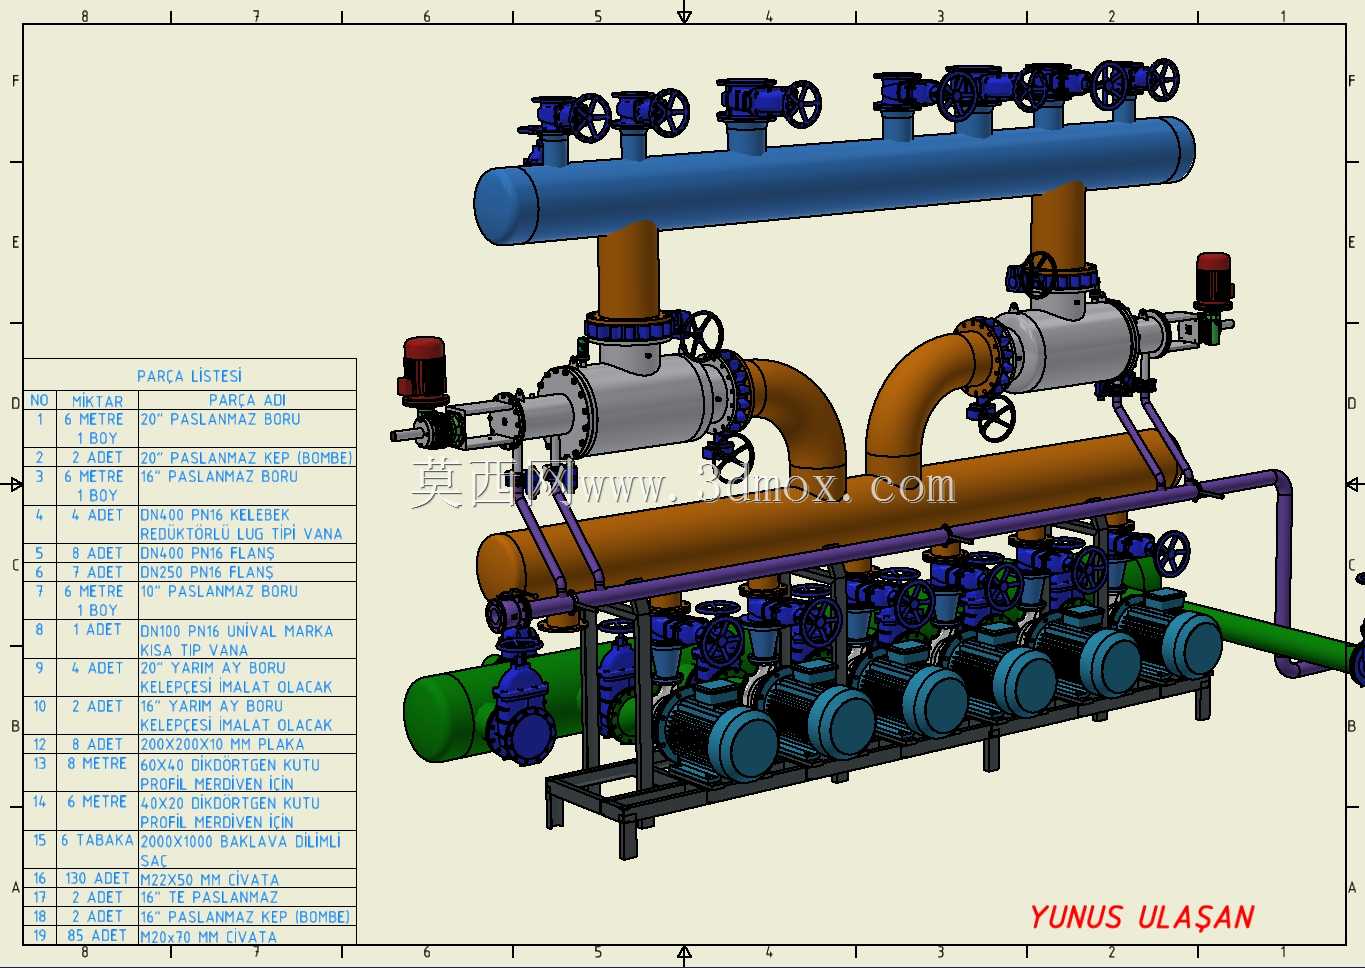1365x968 pixels.
Task: Click the red author name YUNUS ULAŞAN
Action: pos(1142,917)
